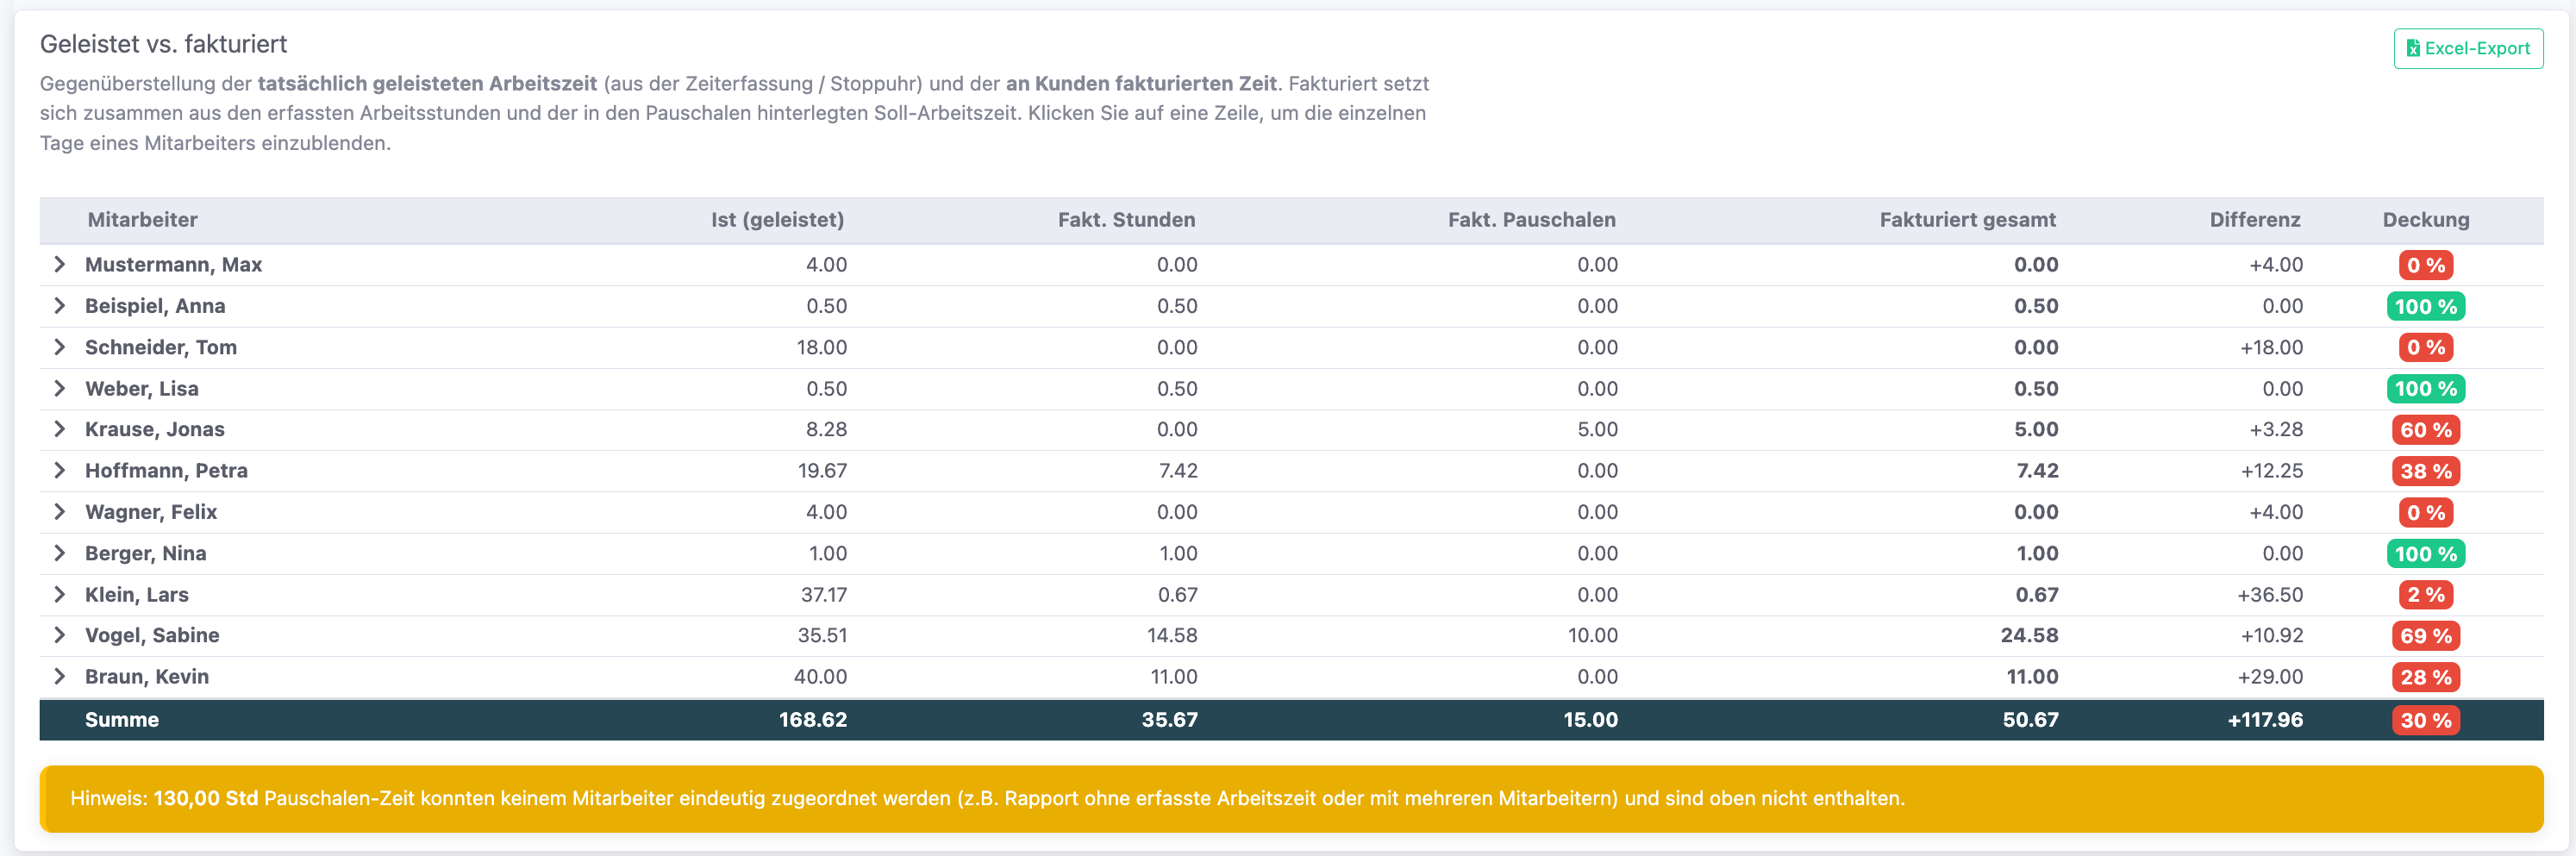Click the 0 % badge for Schneider, Tom
2576x856 pixels.
coord(2425,347)
